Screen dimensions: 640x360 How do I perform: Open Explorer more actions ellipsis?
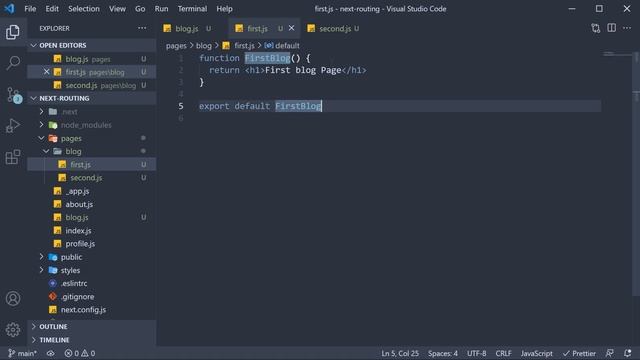[142, 28]
